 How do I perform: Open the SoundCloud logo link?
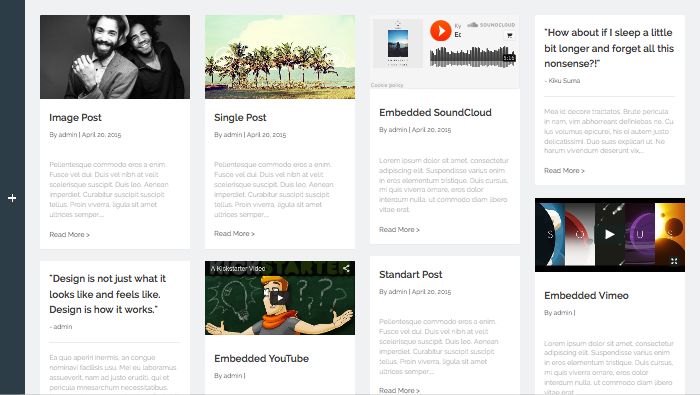[491, 25]
